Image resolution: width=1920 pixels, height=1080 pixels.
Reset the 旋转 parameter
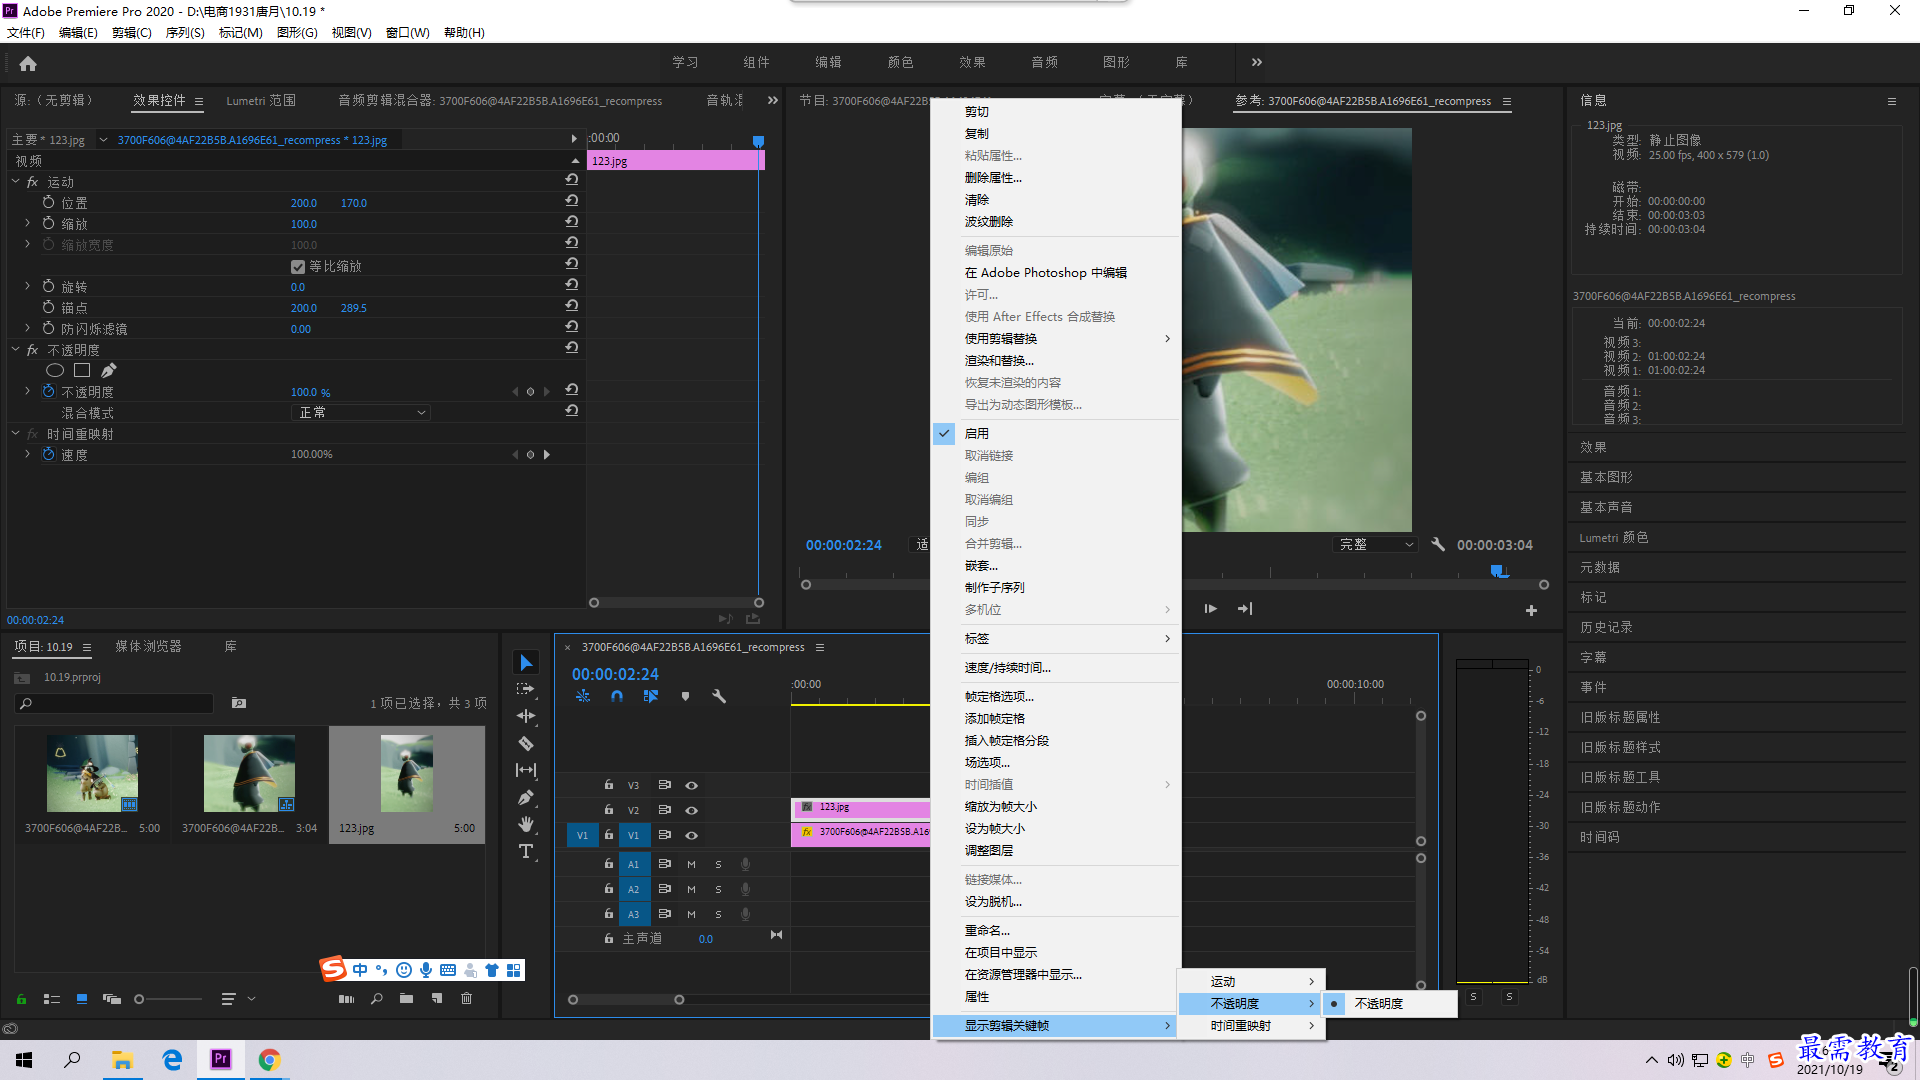(x=571, y=285)
